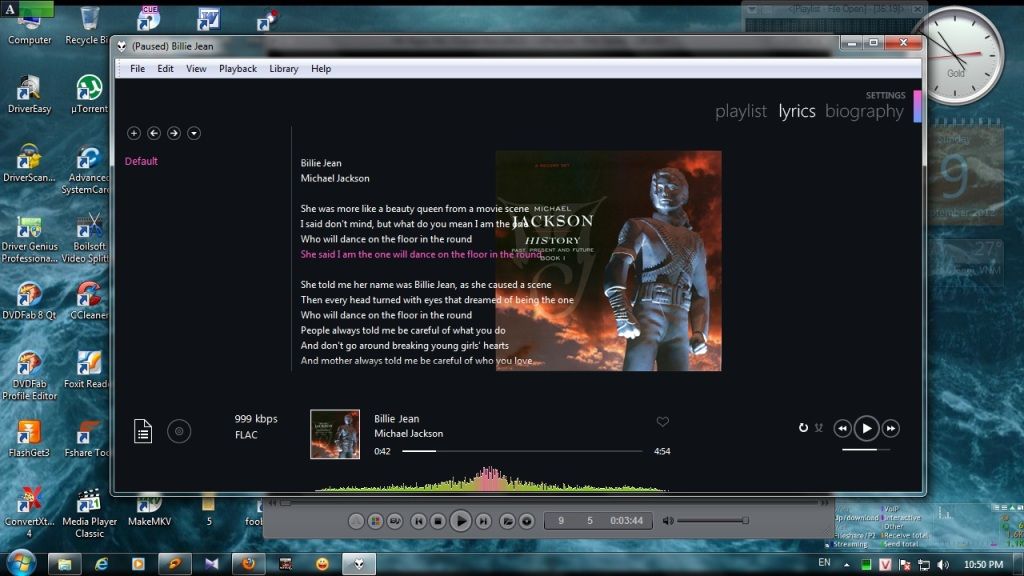The image size is (1024, 576).
Task: Select the Default playlist
Action: (x=141, y=161)
